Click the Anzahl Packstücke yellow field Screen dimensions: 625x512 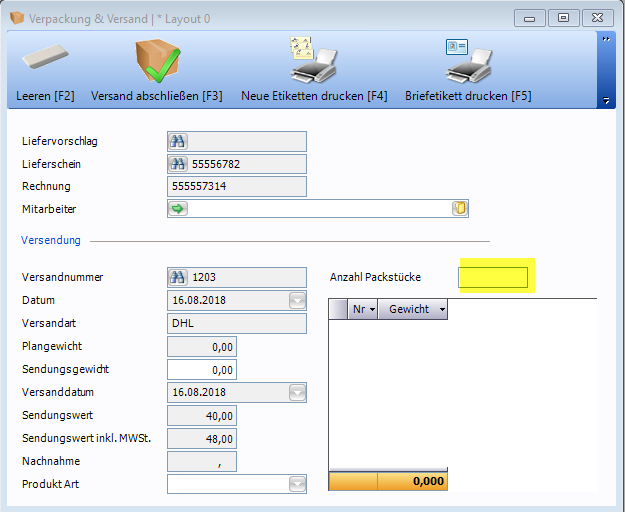point(493,277)
